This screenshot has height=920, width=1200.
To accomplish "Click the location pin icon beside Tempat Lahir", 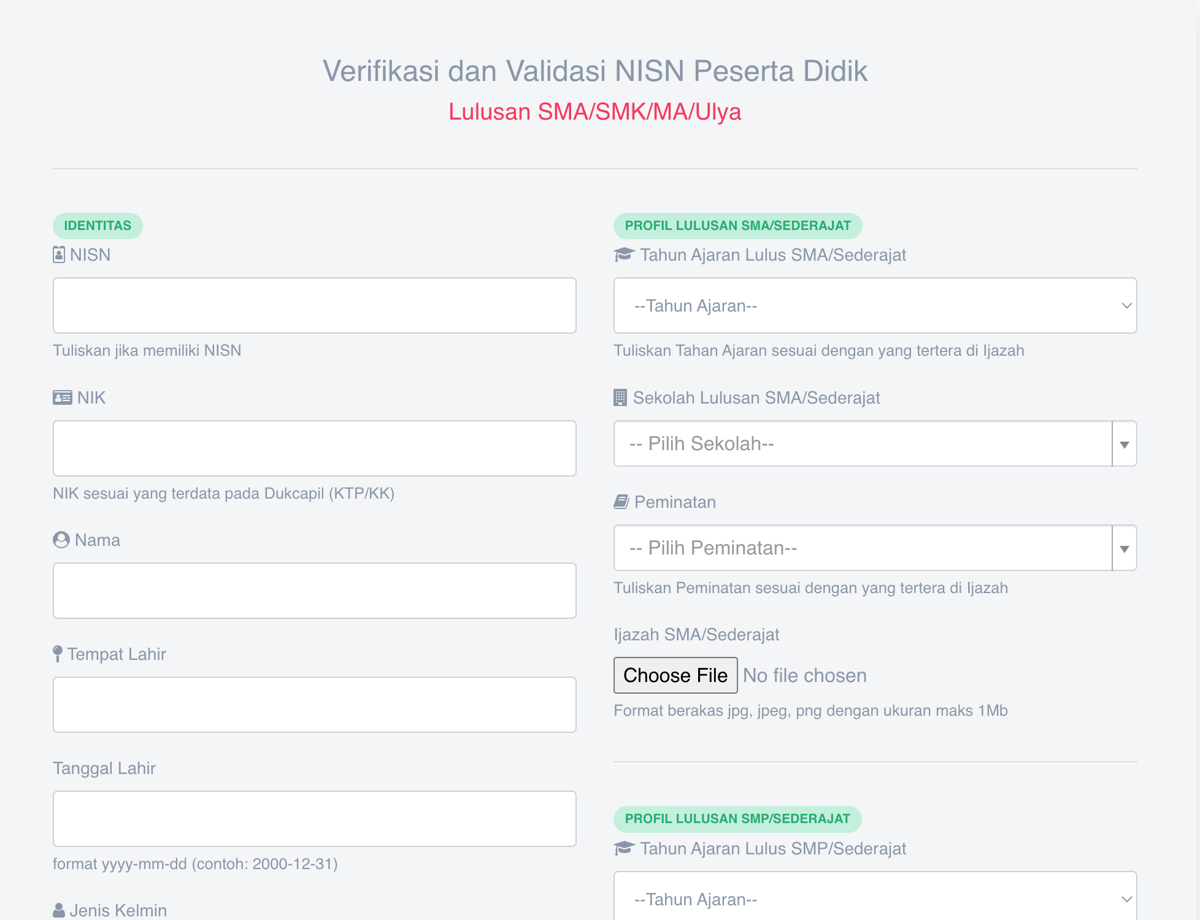I will point(58,654).
